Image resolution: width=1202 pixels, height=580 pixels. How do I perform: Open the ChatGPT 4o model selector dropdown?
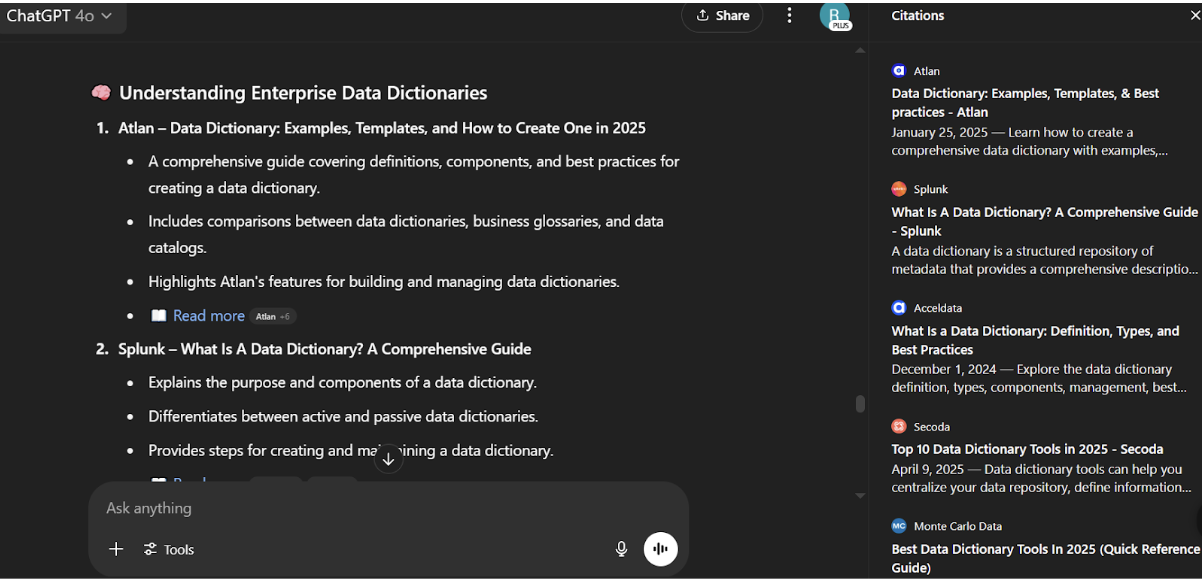[x=60, y=16]
